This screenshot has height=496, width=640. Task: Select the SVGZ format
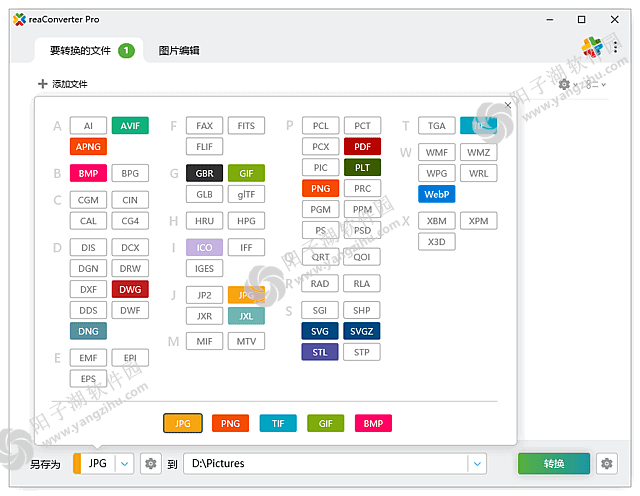tap(362, 331)
